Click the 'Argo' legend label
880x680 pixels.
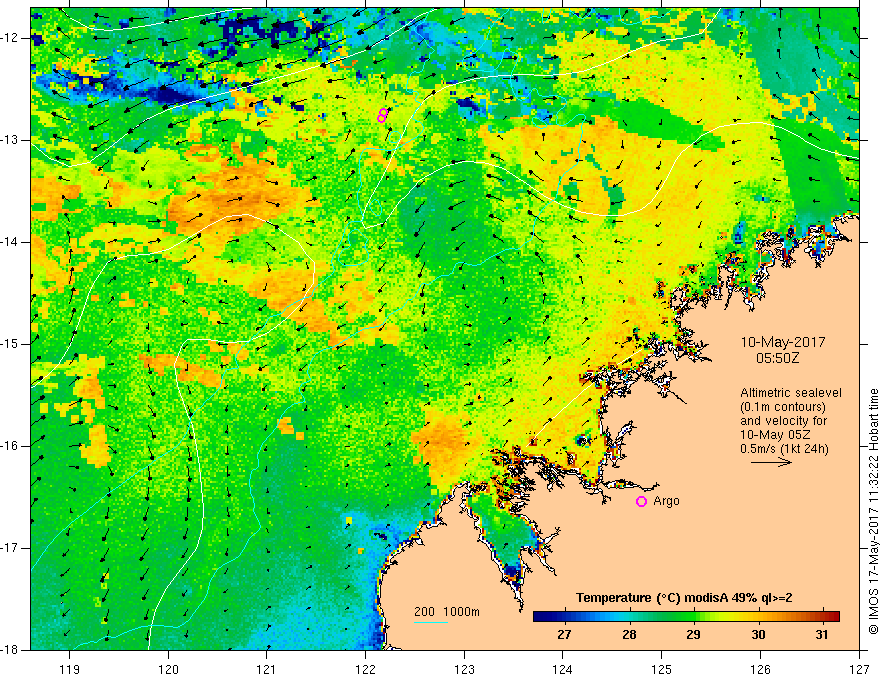tap(666, 501)
